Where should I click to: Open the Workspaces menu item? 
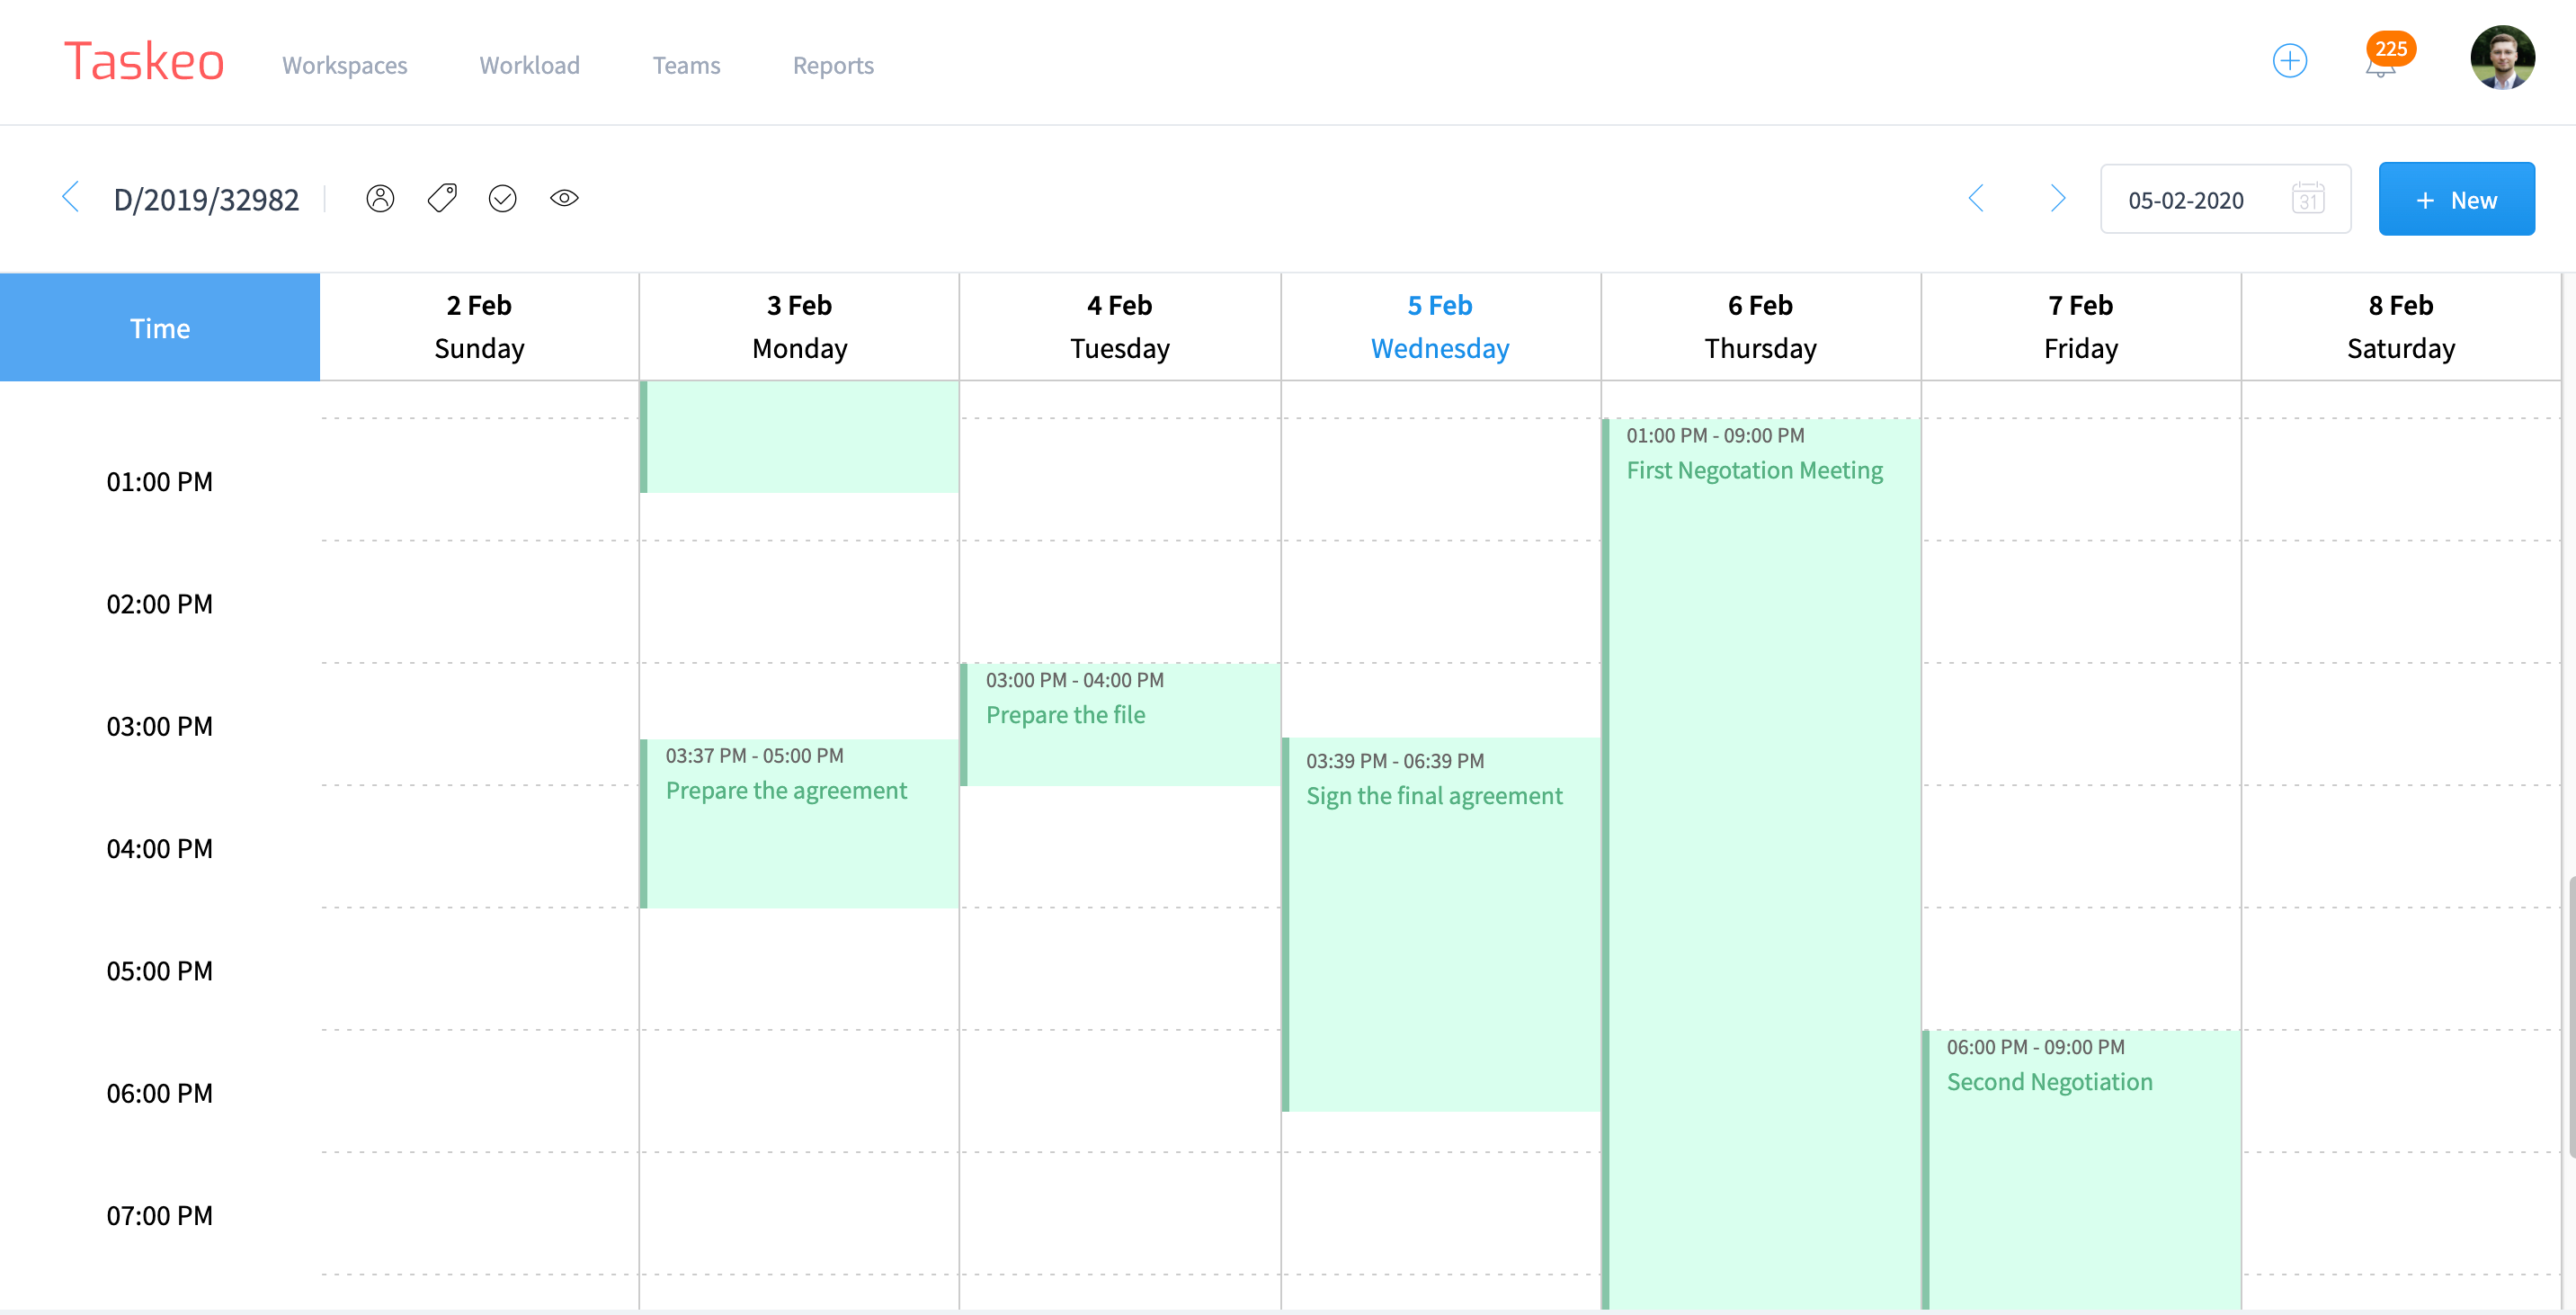pyautogui.click(x=345, y=62)
